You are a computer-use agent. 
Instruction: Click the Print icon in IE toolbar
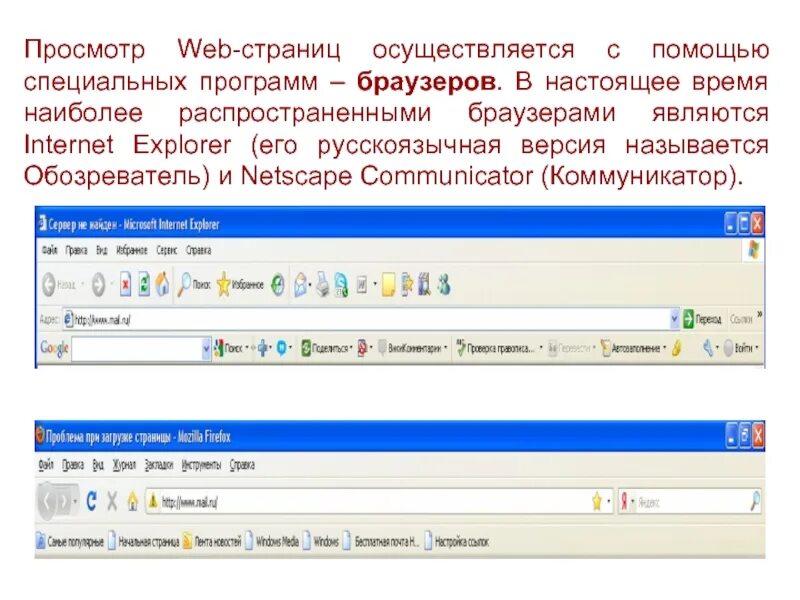point(322,285)
